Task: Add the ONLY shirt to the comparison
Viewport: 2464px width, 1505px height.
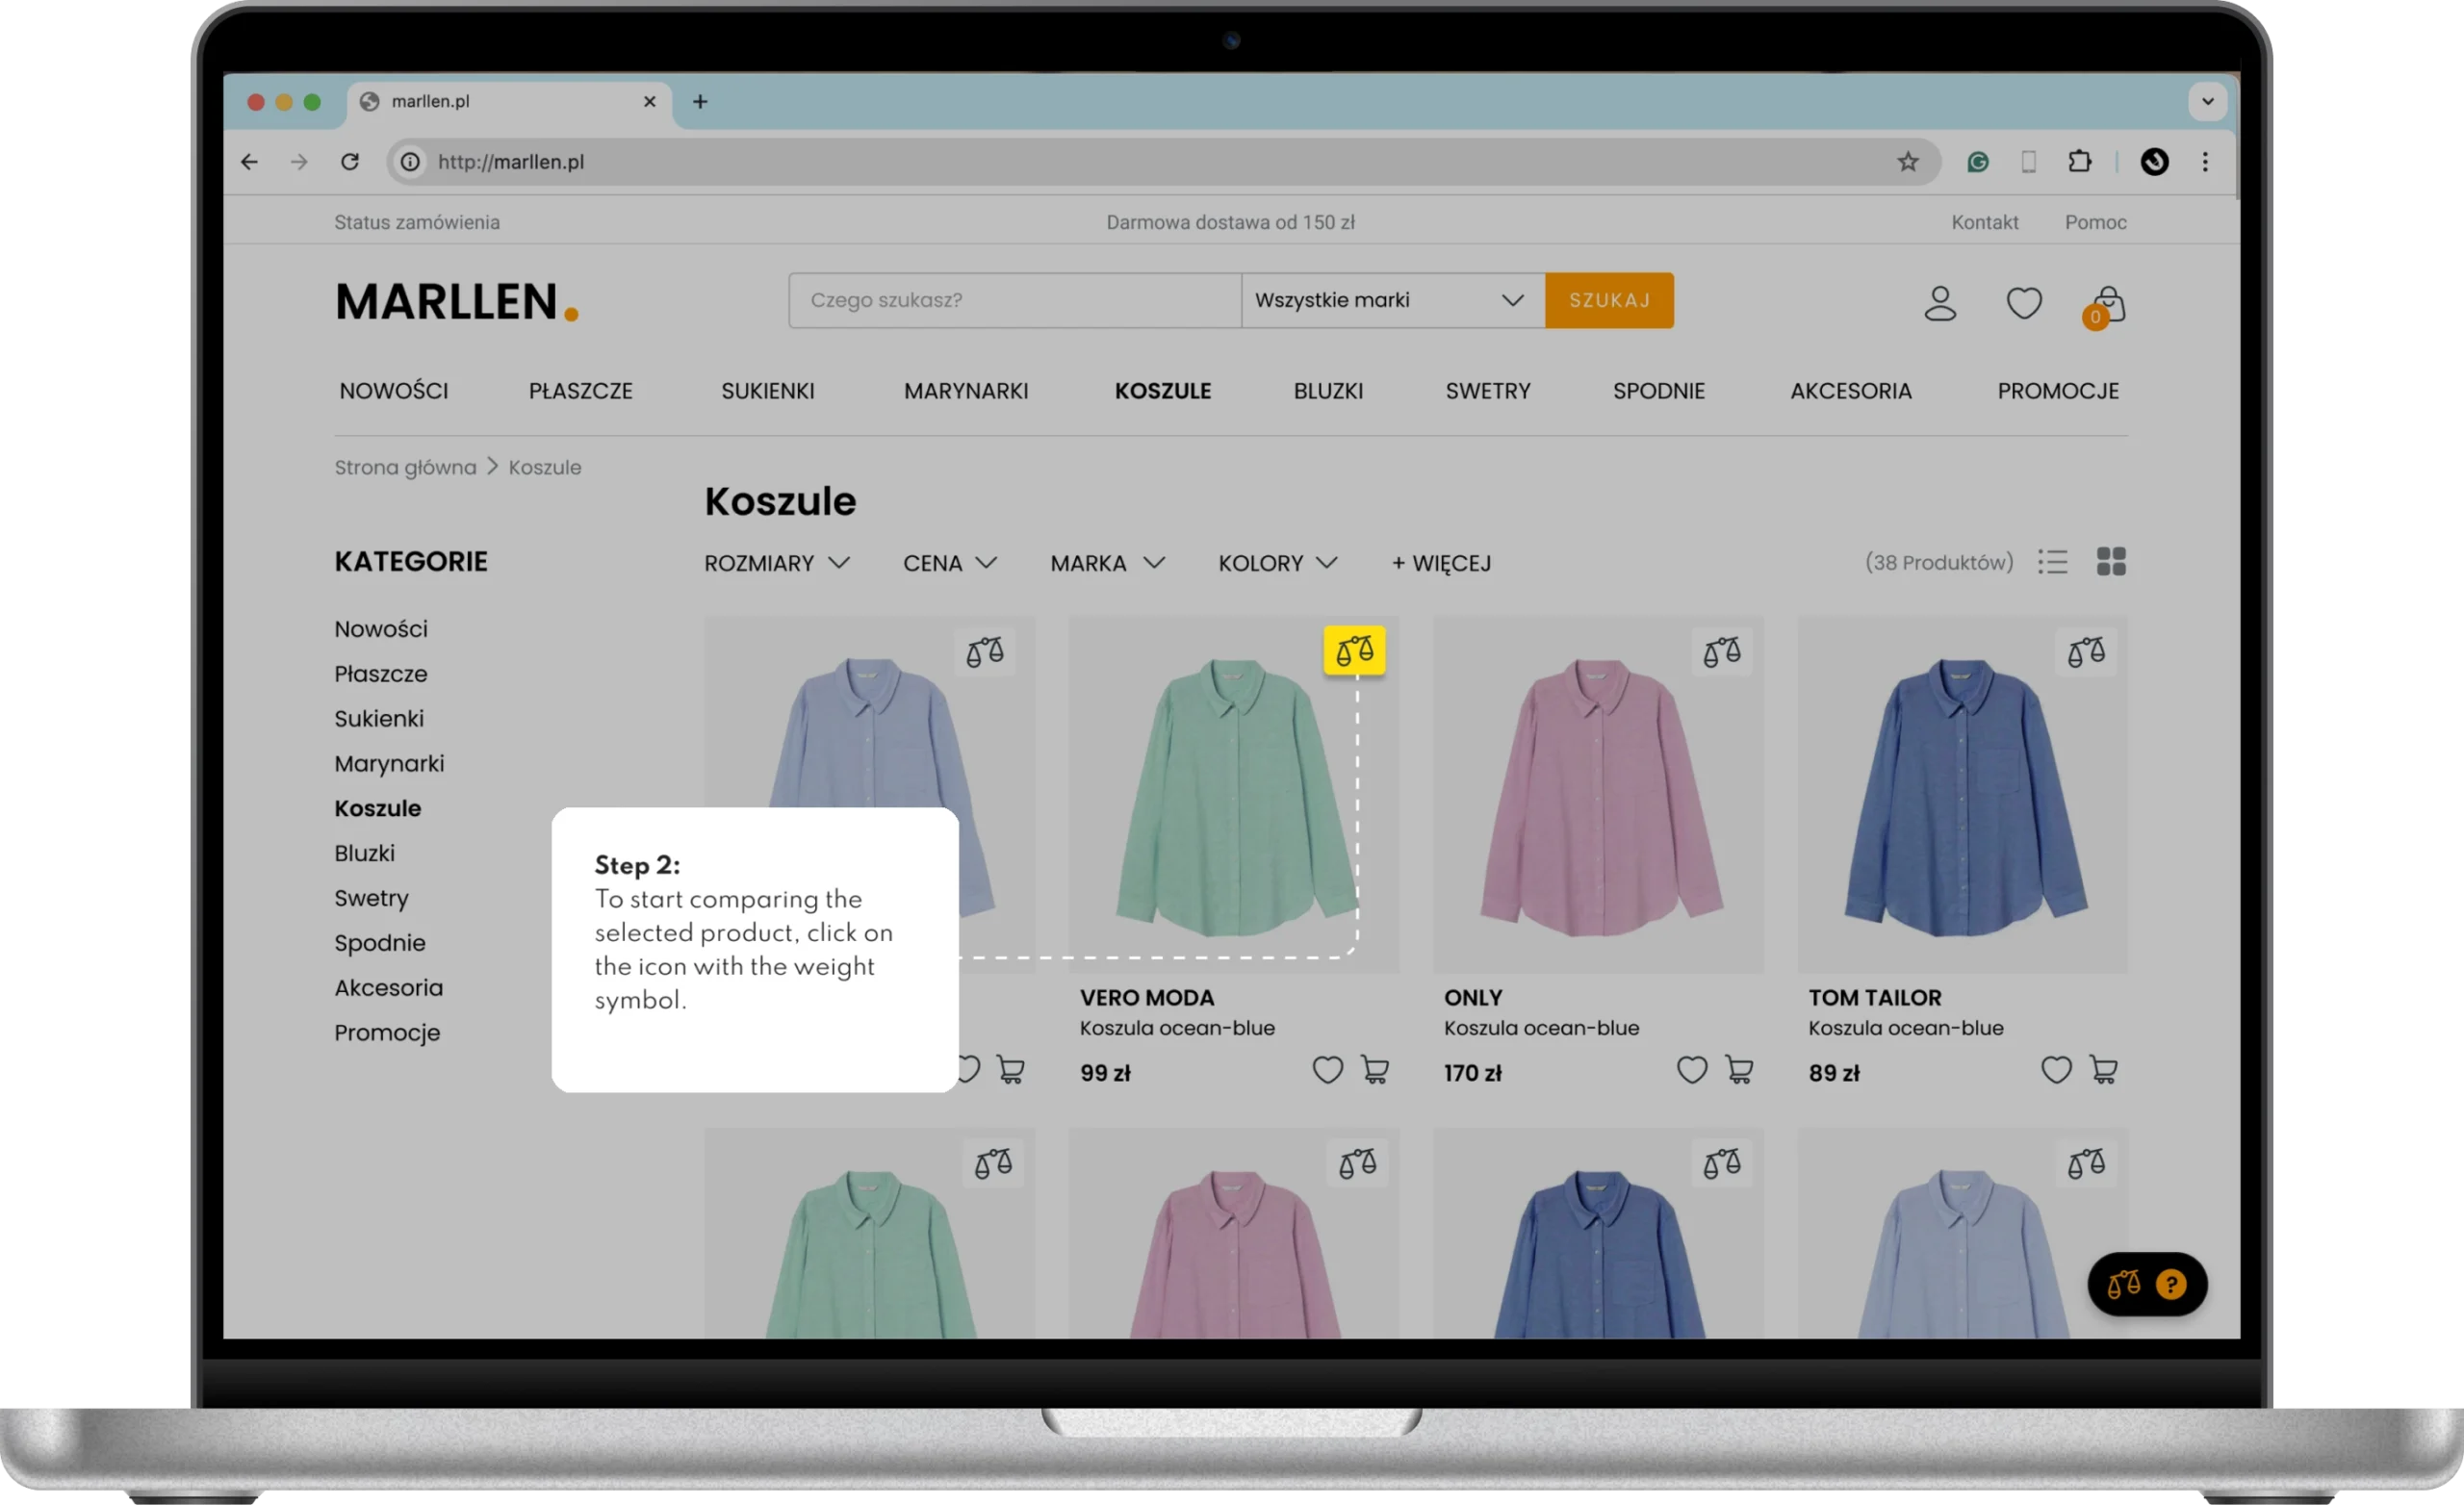Action: 1721,652
